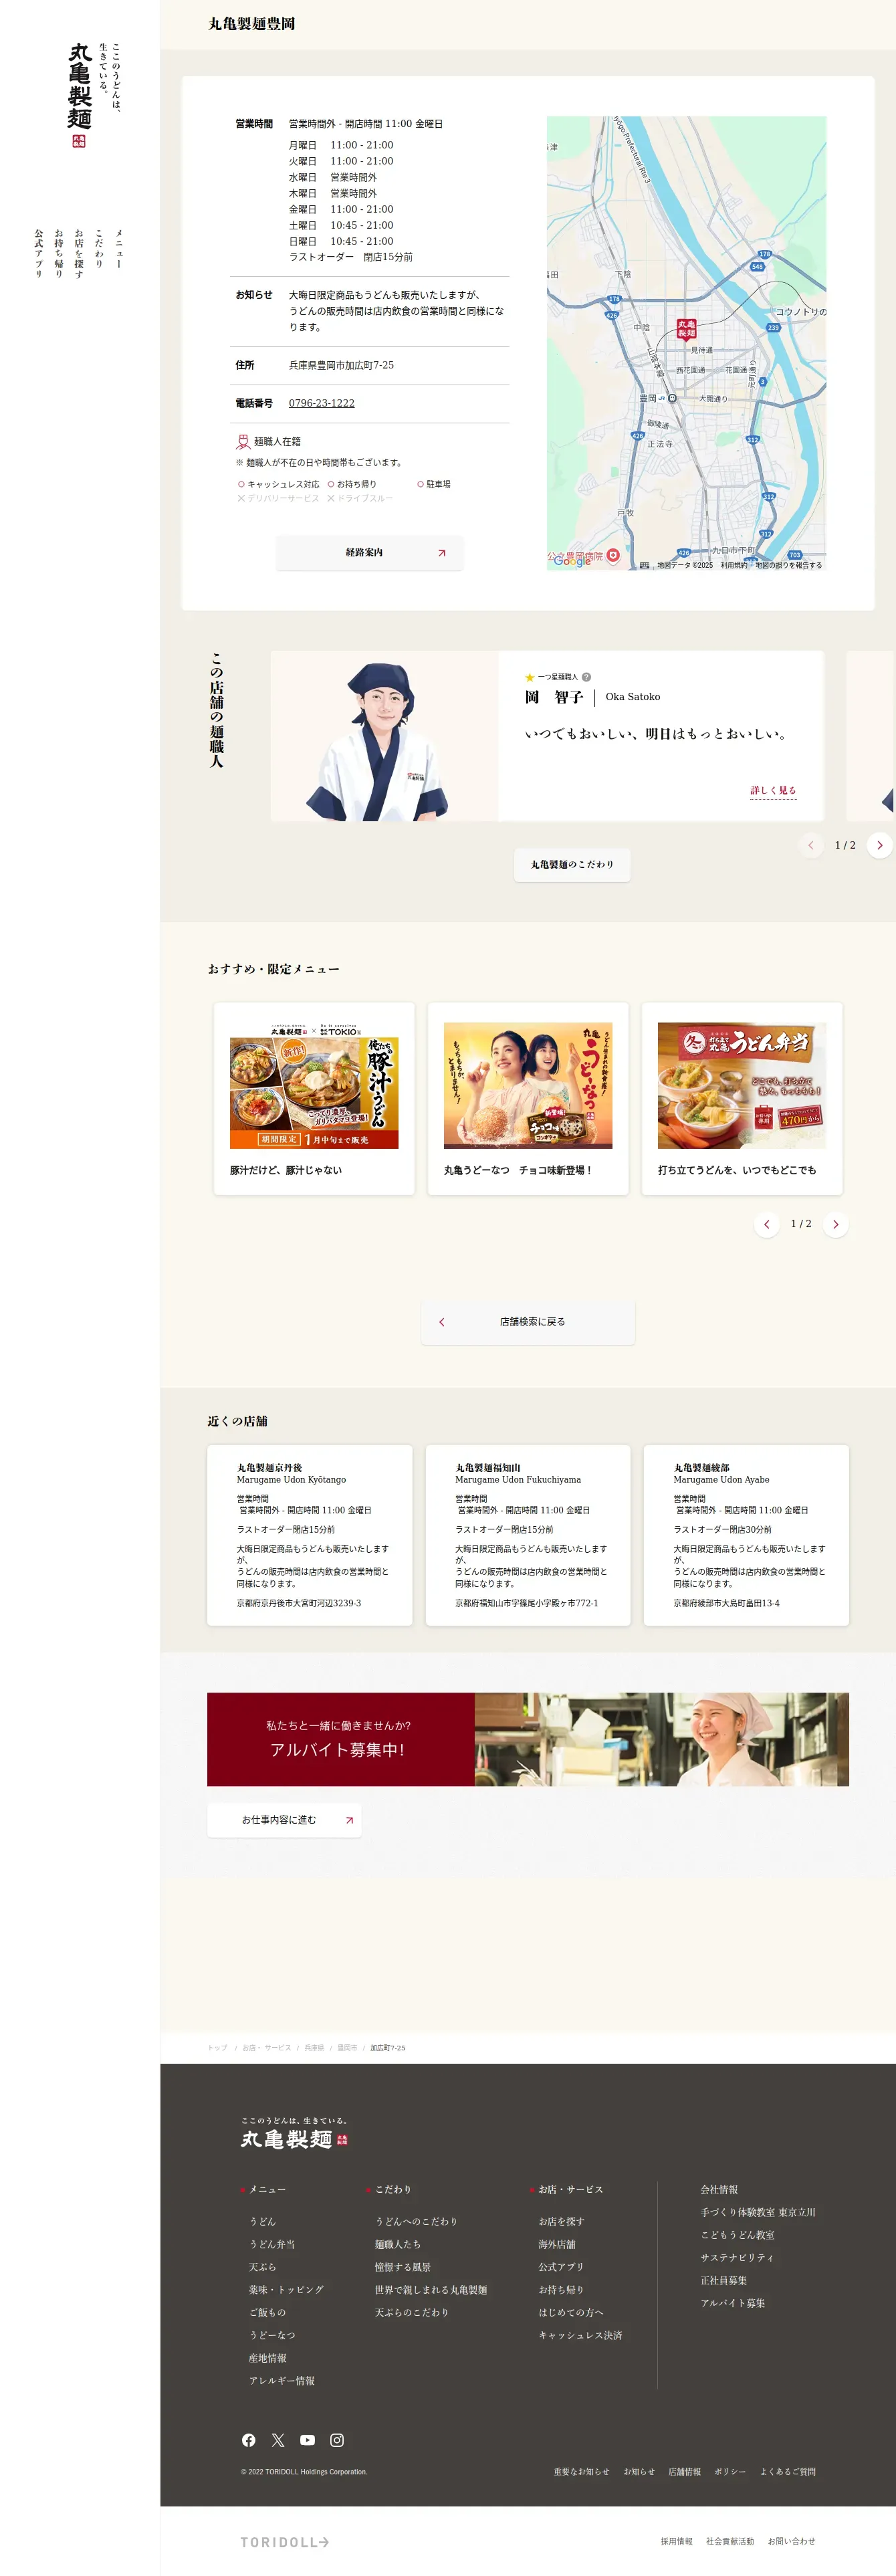Click breadcrumb 兵庫県
The image size is (896, 2576).
click(x=314, y=2048)
